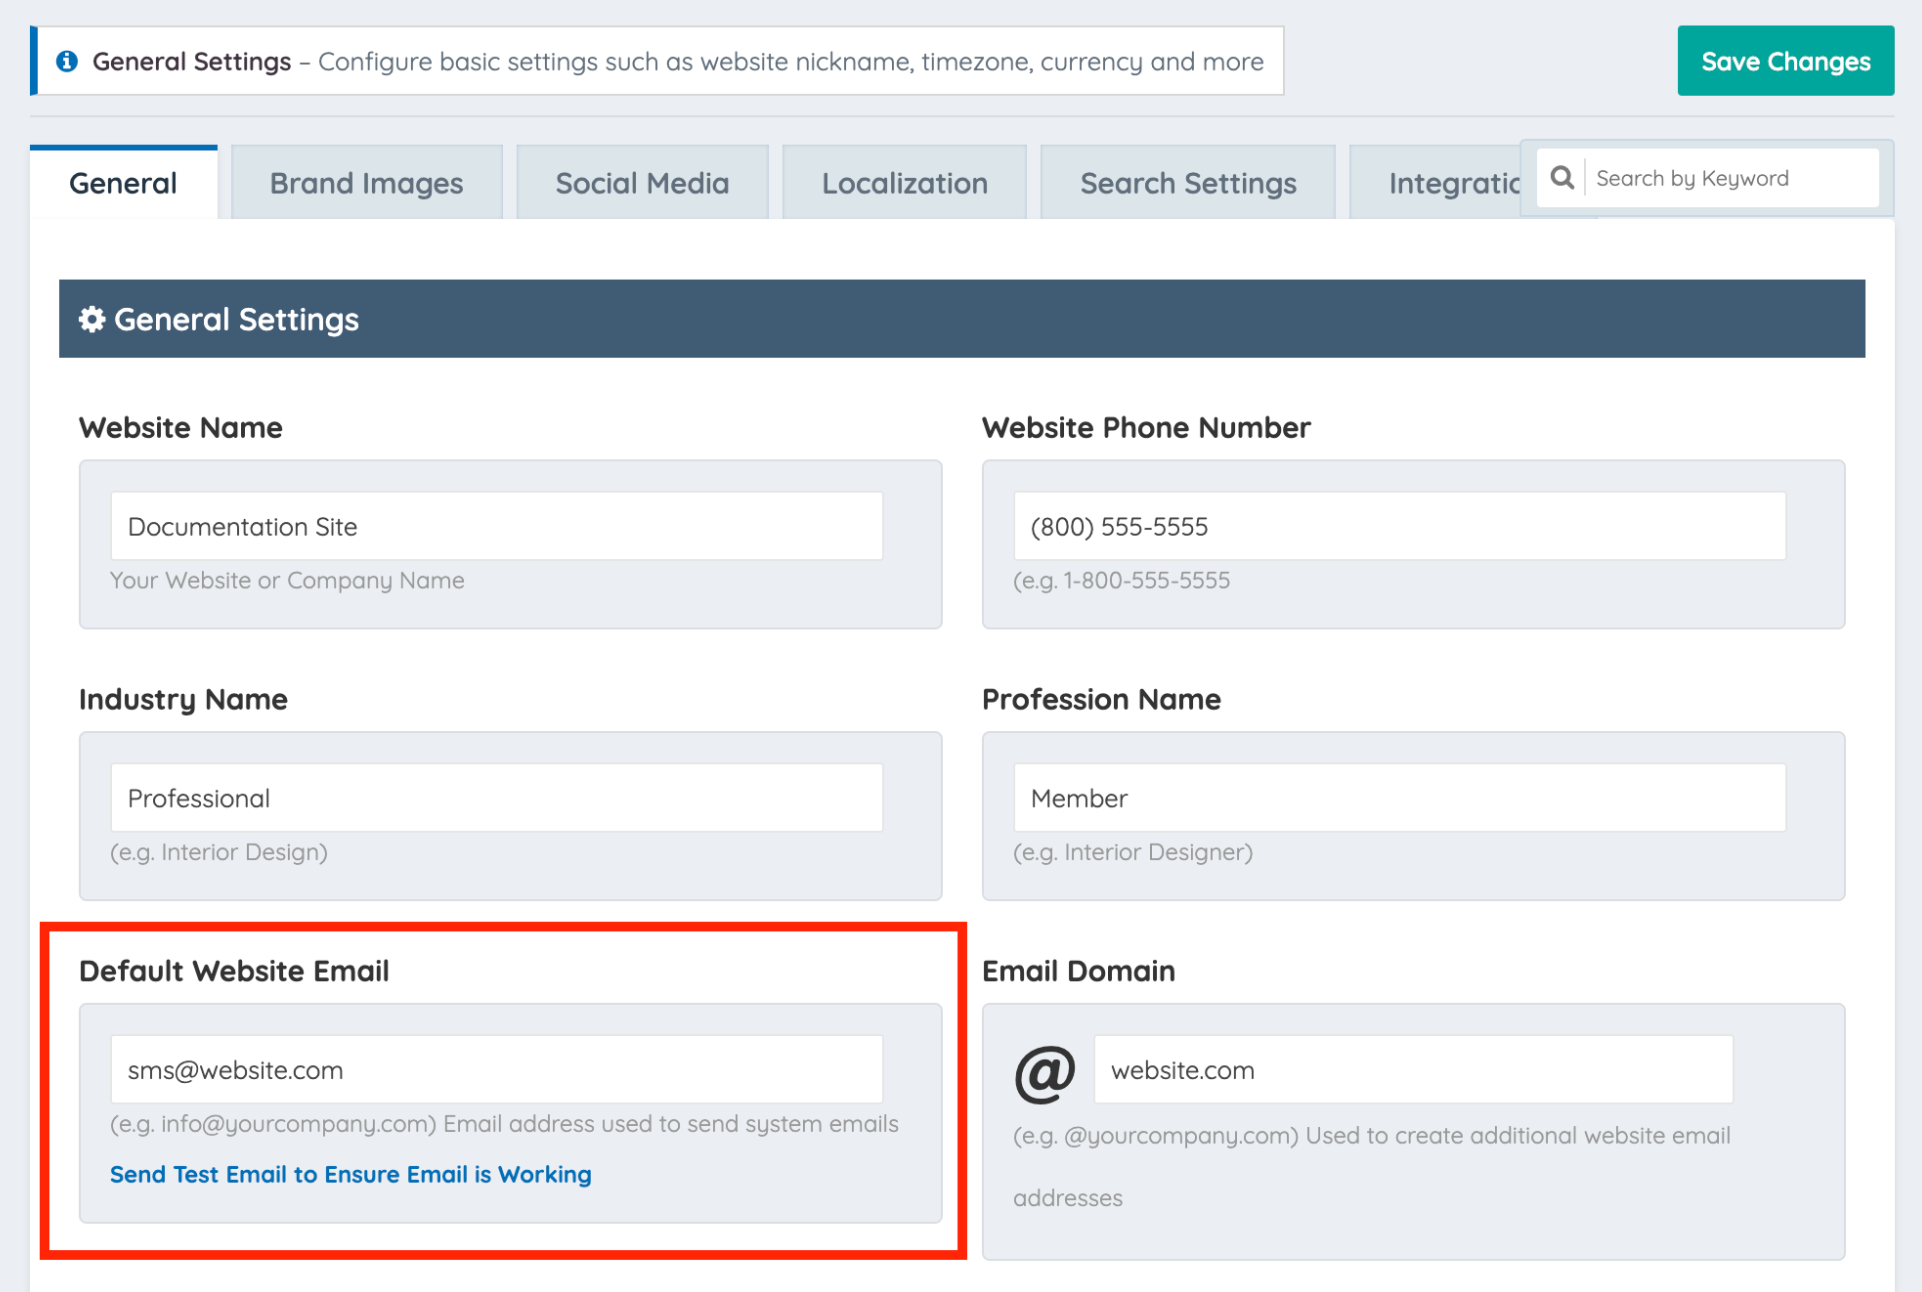This screenshot has width=1922, height=1292.
Task: Click the Email Domain text field
Action: pos(1412,1070)
